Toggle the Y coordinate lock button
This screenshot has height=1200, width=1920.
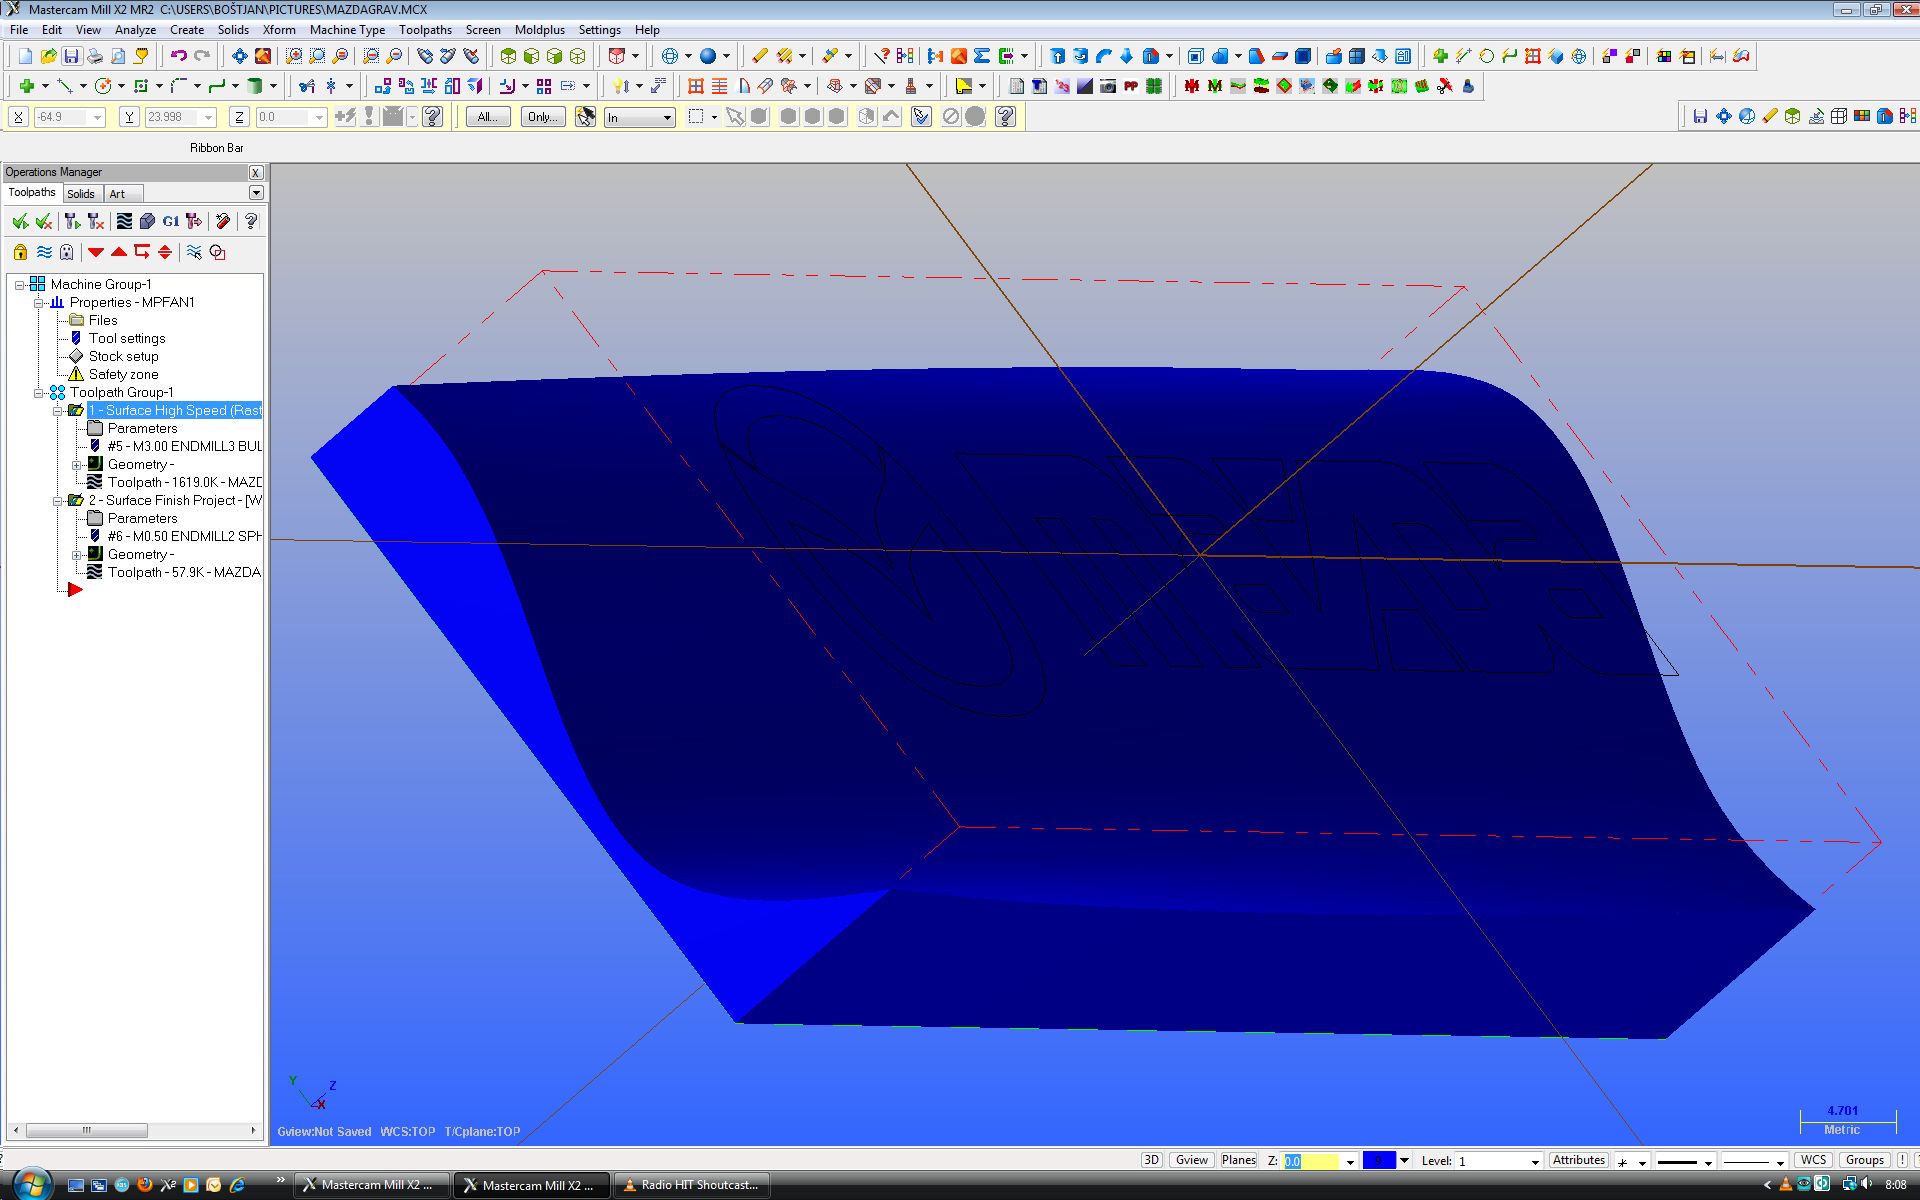[129, 117]
